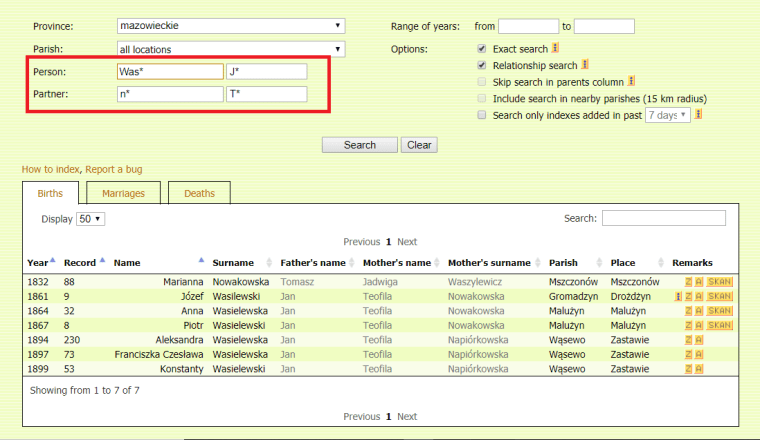Open the info icon in Józef Wasilewski's remarks
Screen dimensions: 760x440
tap(678, 297)
